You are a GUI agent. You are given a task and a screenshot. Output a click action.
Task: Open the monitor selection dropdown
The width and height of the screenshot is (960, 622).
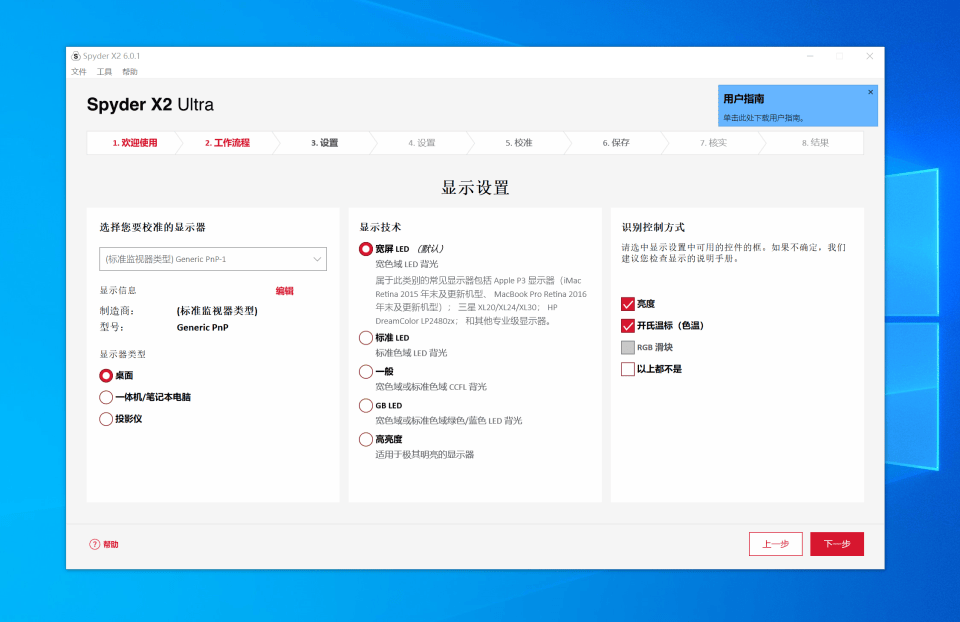click(212, 259)
